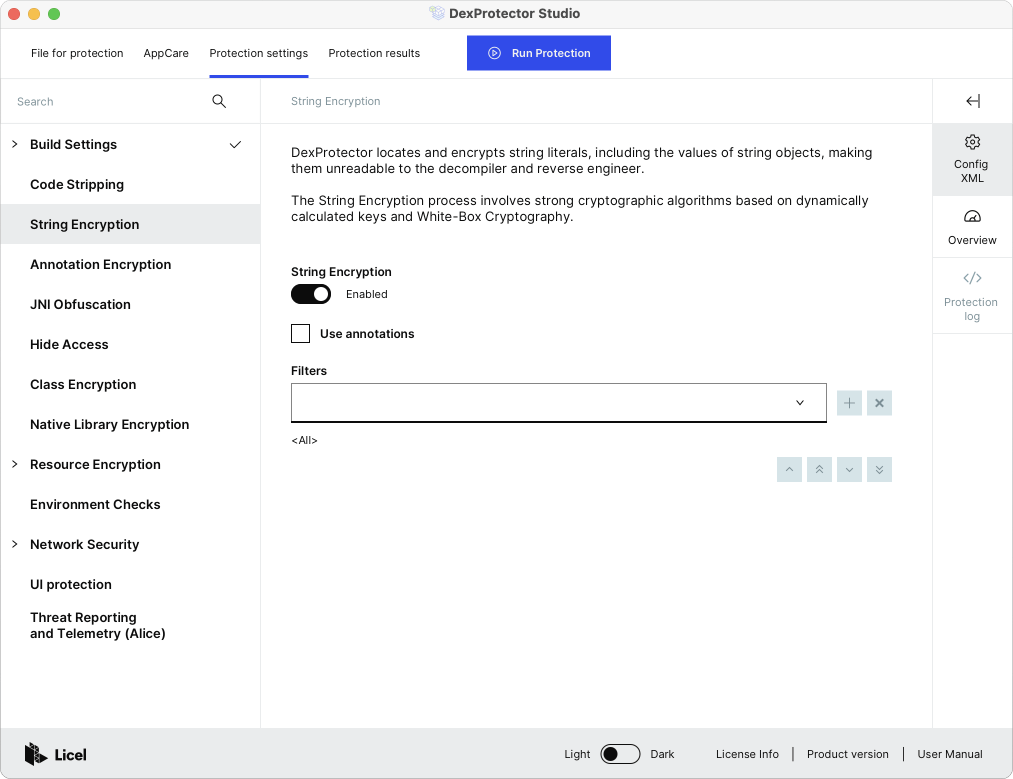Open Annotation Encryption settings
This screenshot has height=779, width=1013.
coord(131,265)
